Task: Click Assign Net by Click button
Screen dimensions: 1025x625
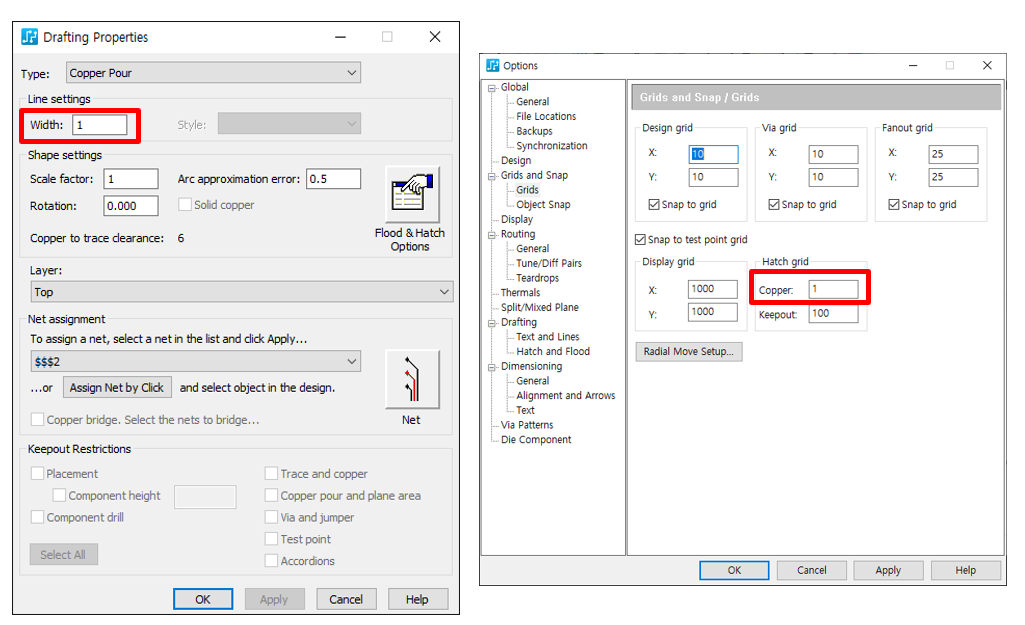Action: pyautogui.click(x=117, y=387)
